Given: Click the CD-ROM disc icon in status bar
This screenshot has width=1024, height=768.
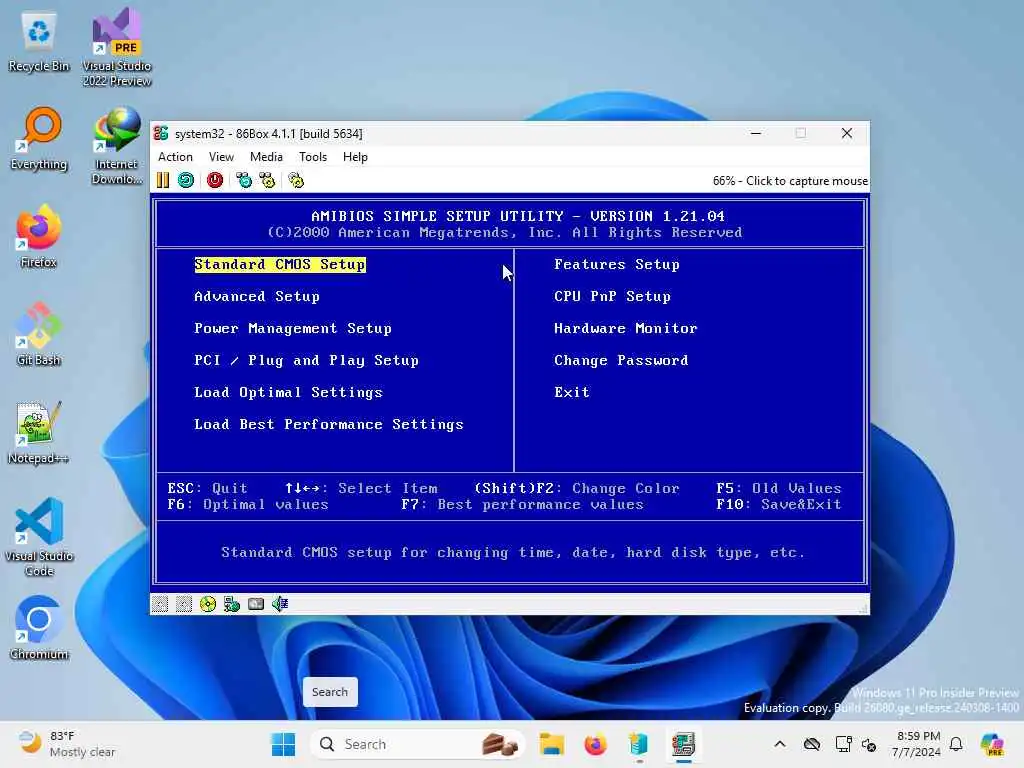Looking at the screenshot, I should click(208, 604).
